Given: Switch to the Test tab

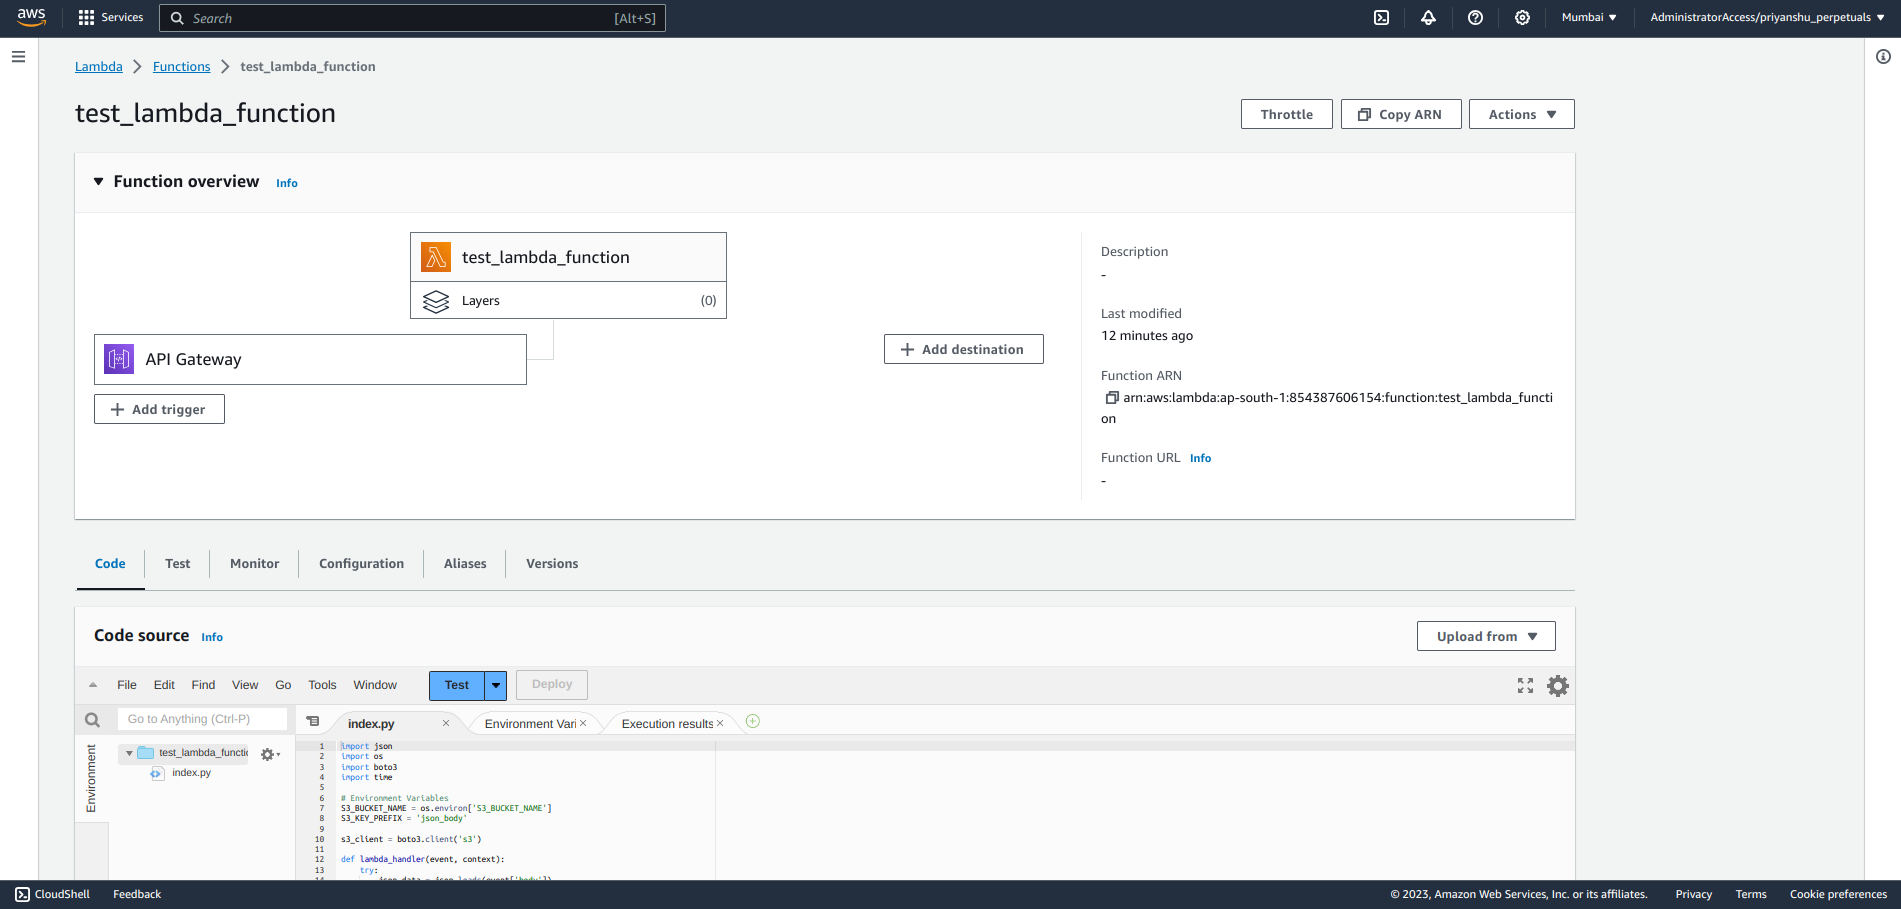Looking at the screenshot, I should click(x=178, y=564).
